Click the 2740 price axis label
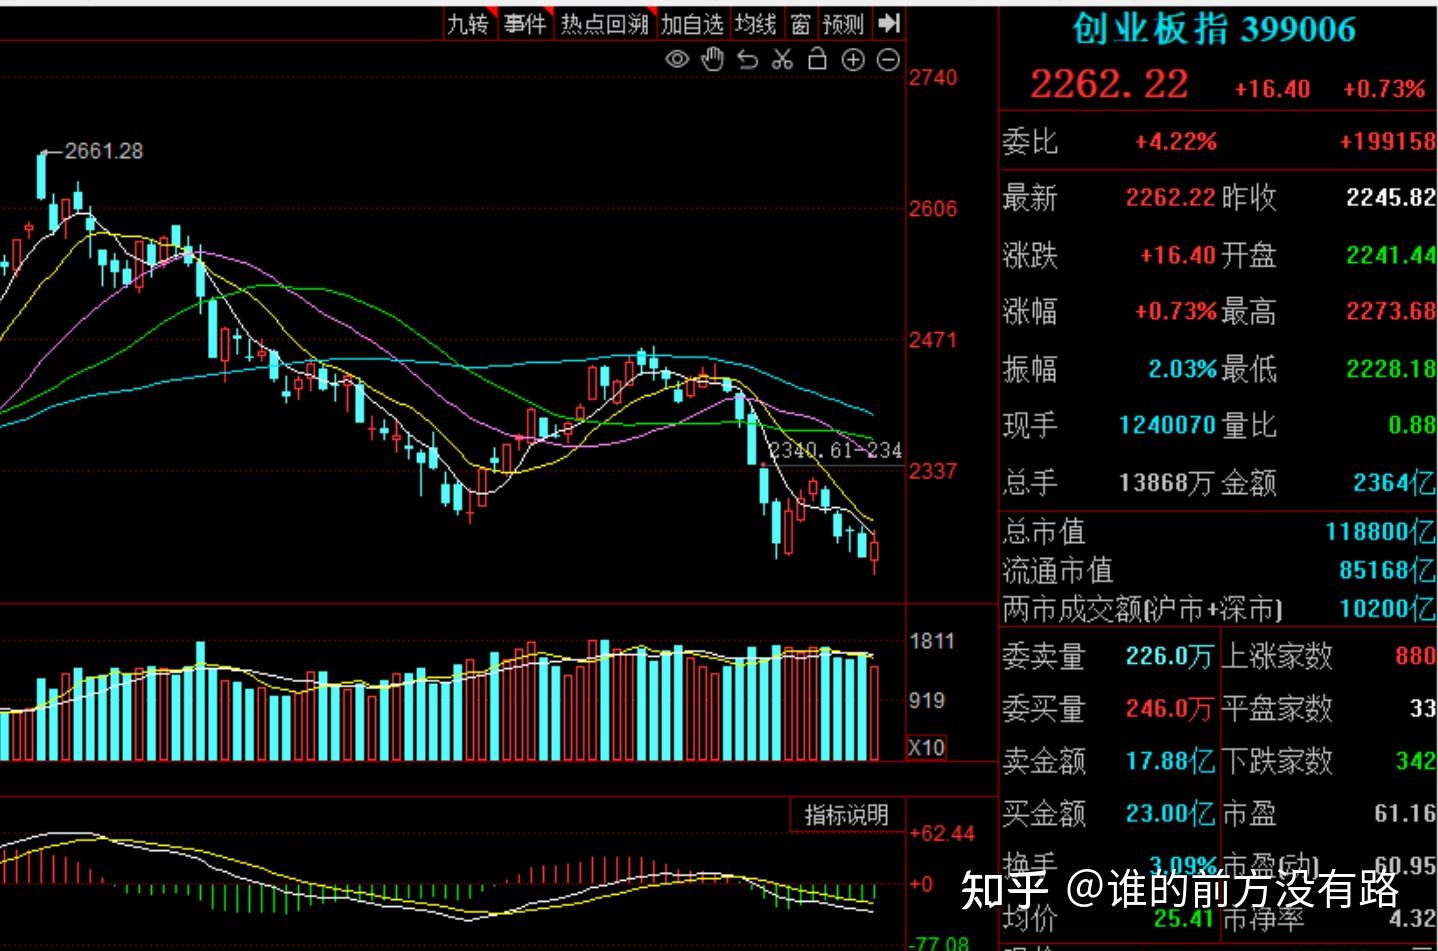The height and width of the screenshot is (951, 1438). (x=933, y=77)
